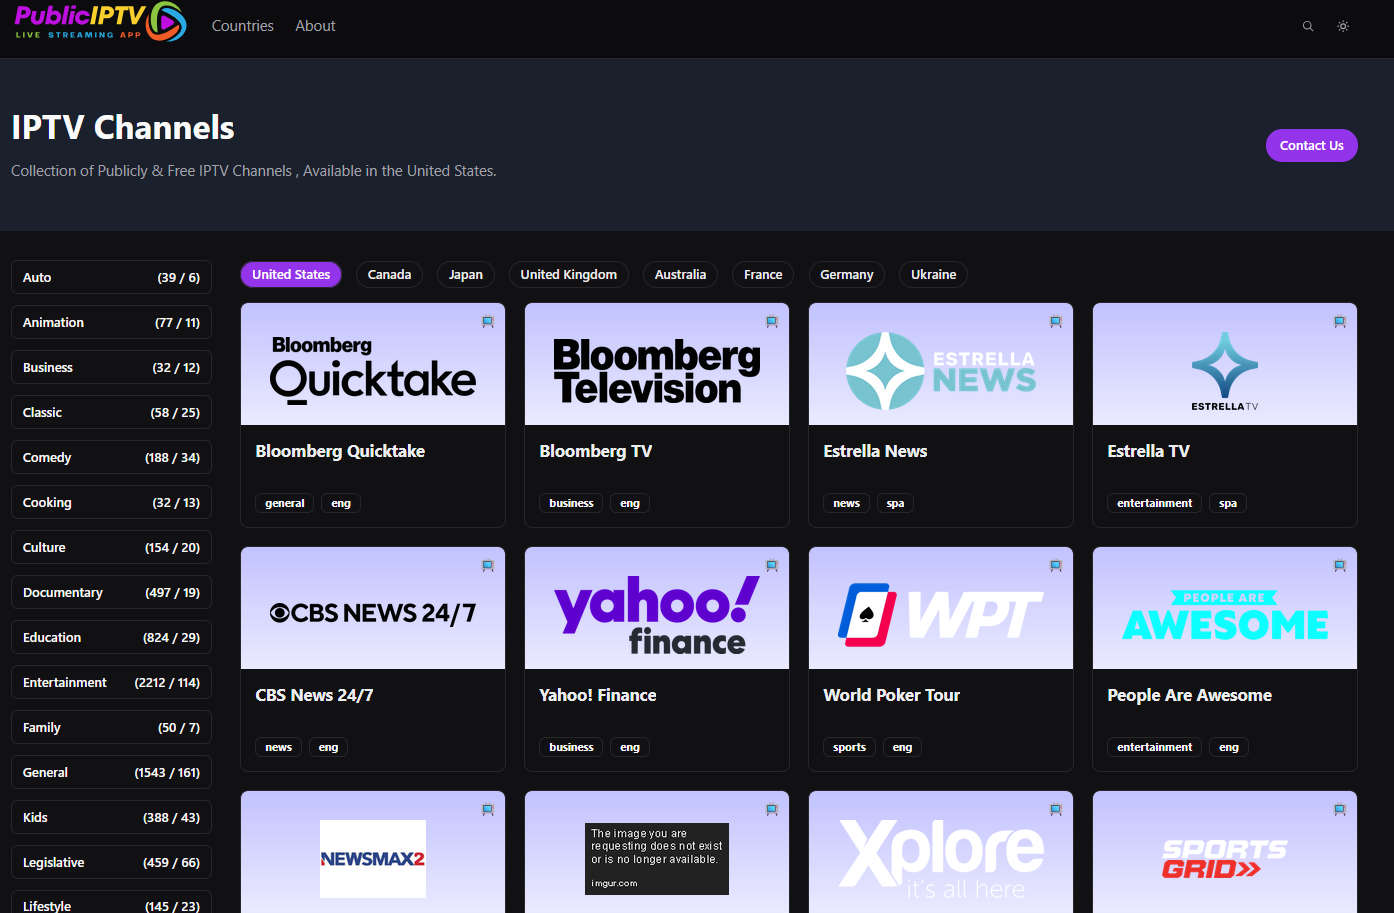Filter by the Kids category

coord(111,817)
